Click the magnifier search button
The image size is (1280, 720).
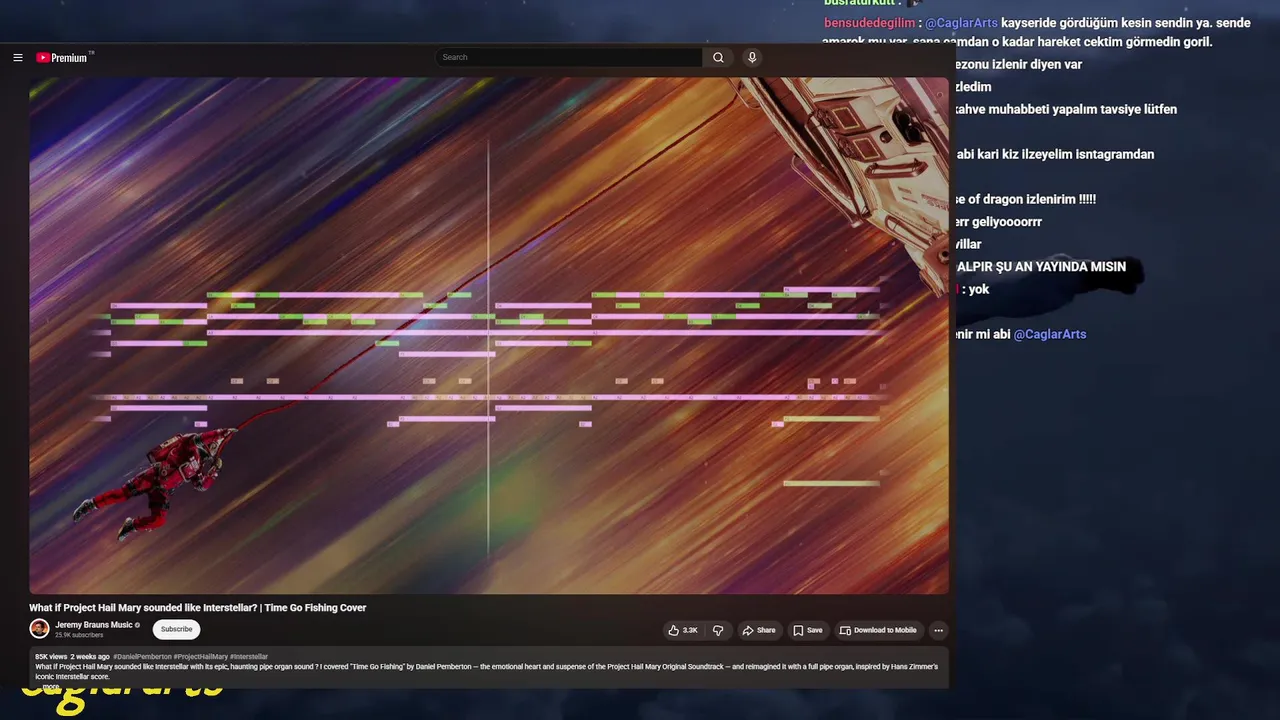pyautogui.click(x=718, y=57)
